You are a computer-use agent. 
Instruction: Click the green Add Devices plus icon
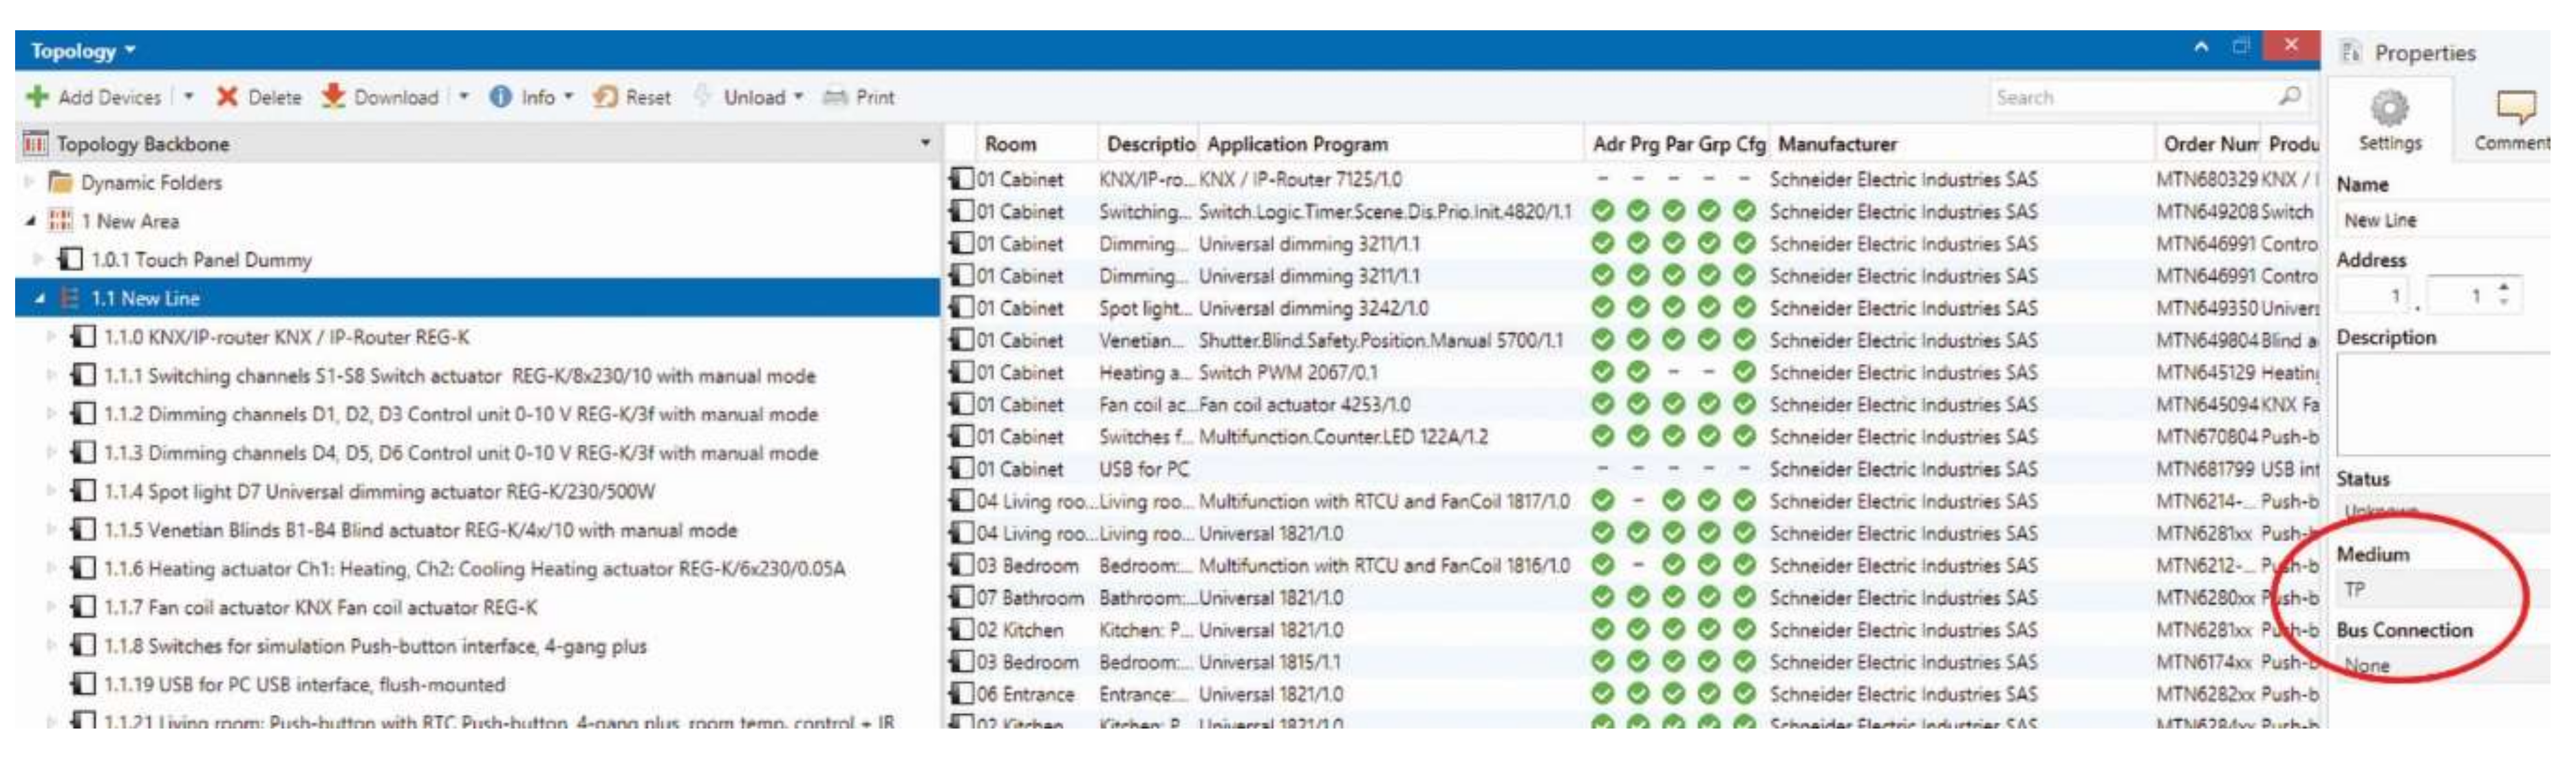click(x=37, y=97)
